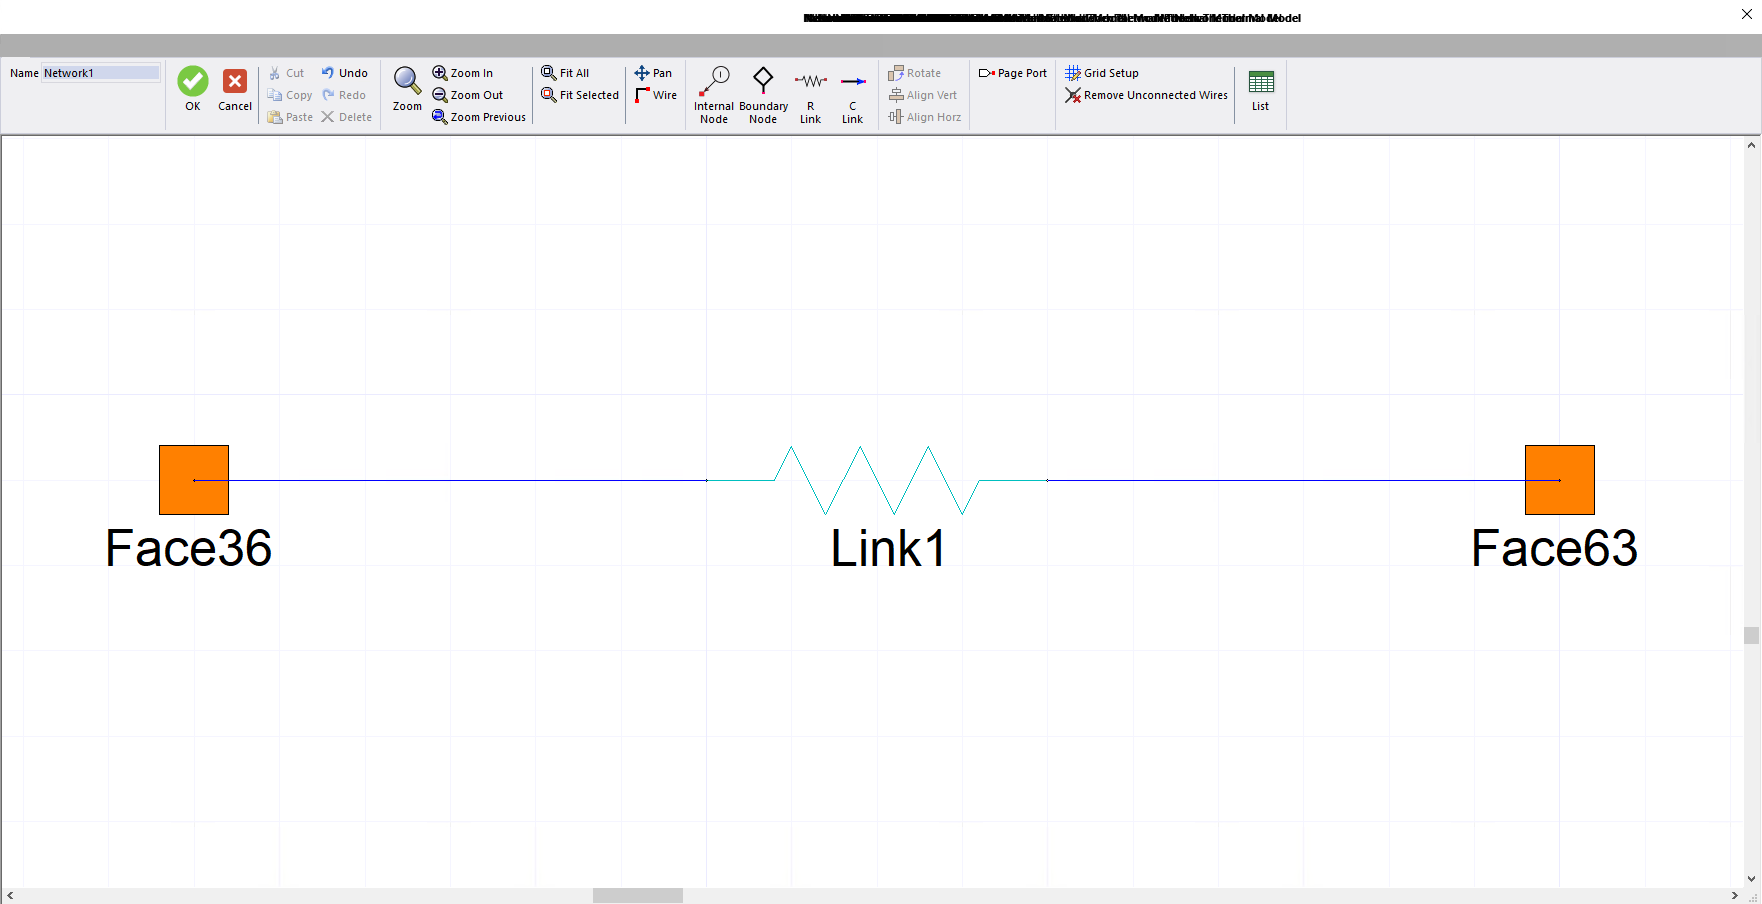Click Zoom In
The height and width of the screenshot is (904, 1762).
coord(462,73)
